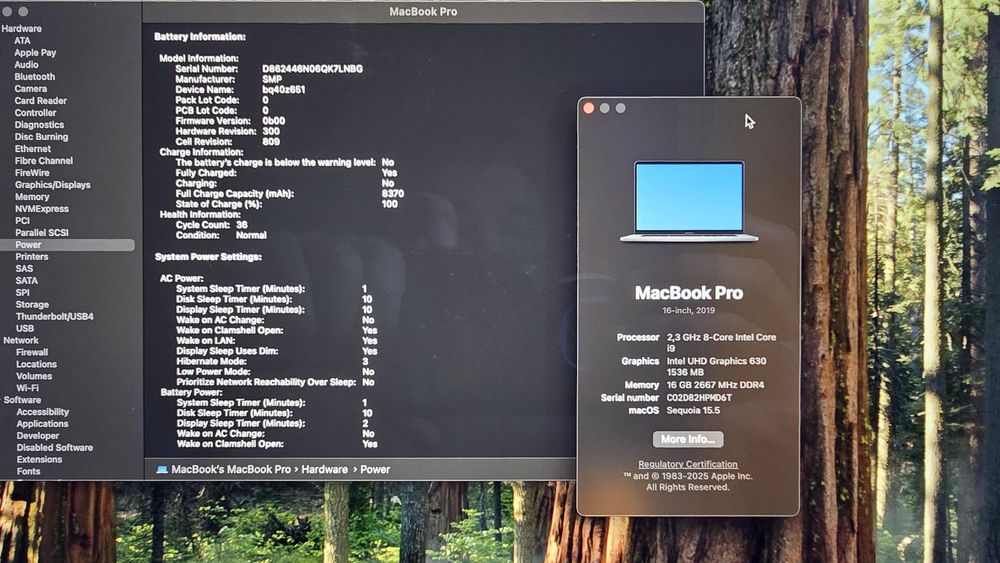The image size is (1000, 563).
Task: Click serial number C02D82HPMD6T
Action: tap(700, 398)
